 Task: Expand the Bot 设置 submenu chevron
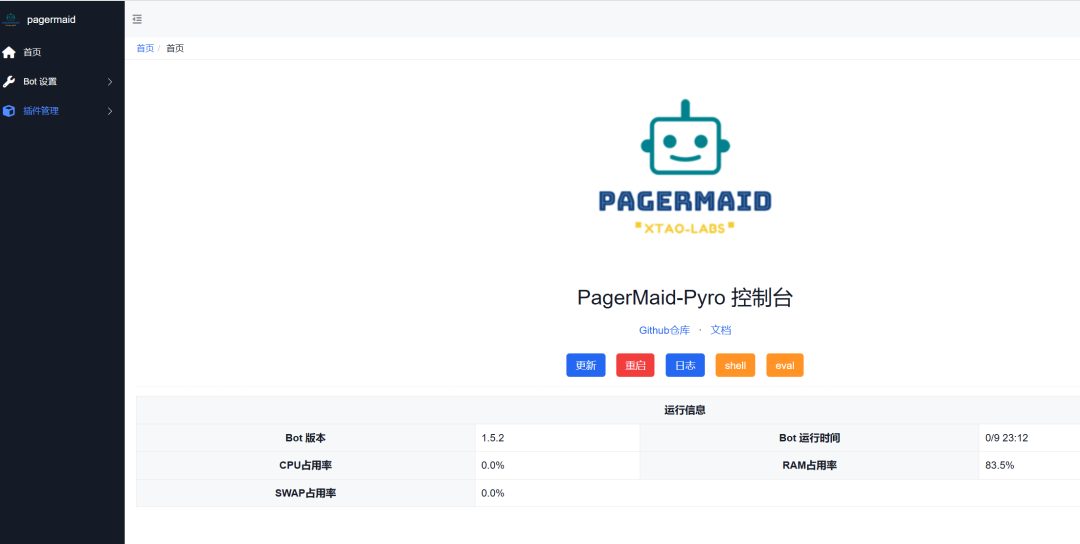pyautogui.click(x=110, y=82)
